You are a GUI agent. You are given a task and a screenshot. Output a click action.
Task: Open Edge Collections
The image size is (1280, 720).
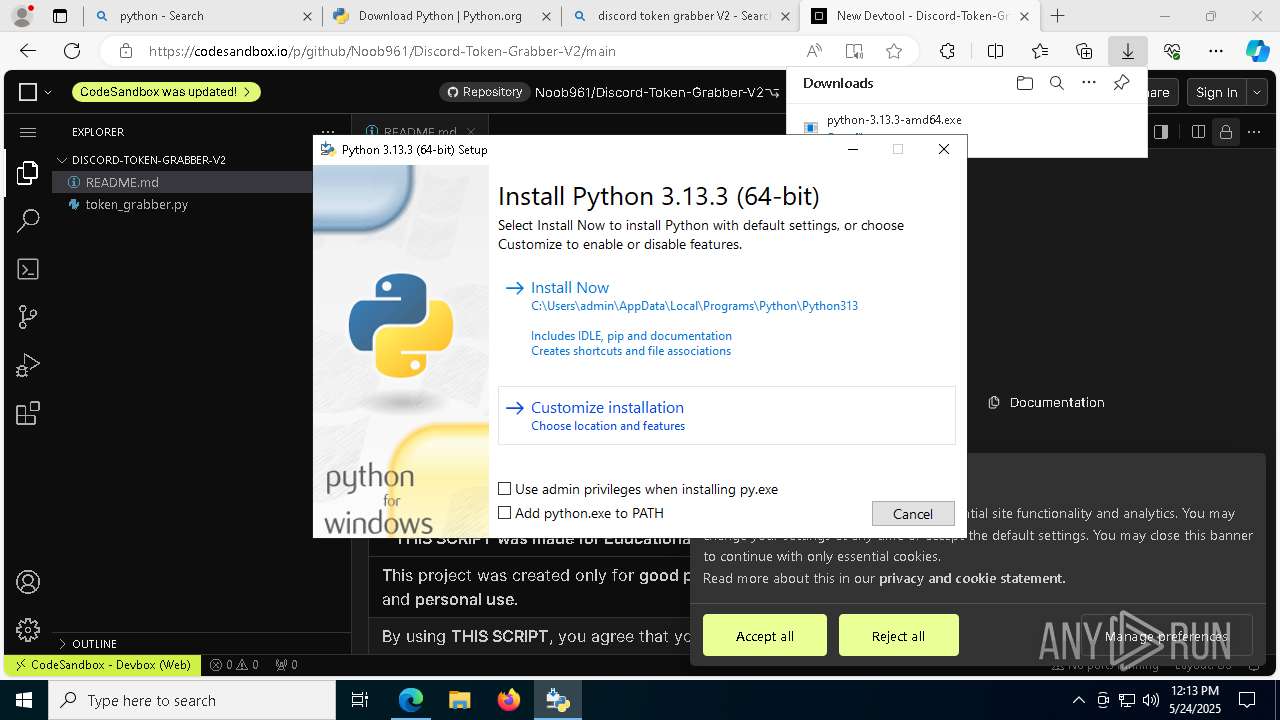click(1084, 51)
